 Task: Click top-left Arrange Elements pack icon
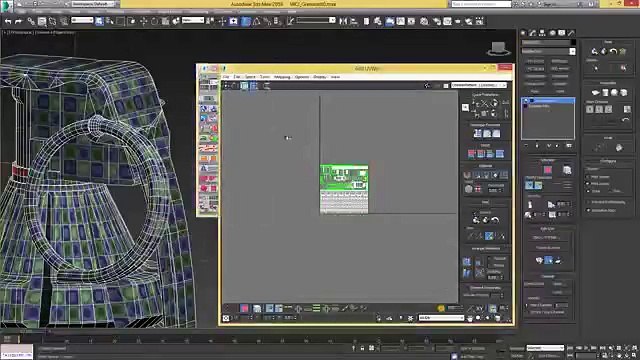click(x=467, y=262)
